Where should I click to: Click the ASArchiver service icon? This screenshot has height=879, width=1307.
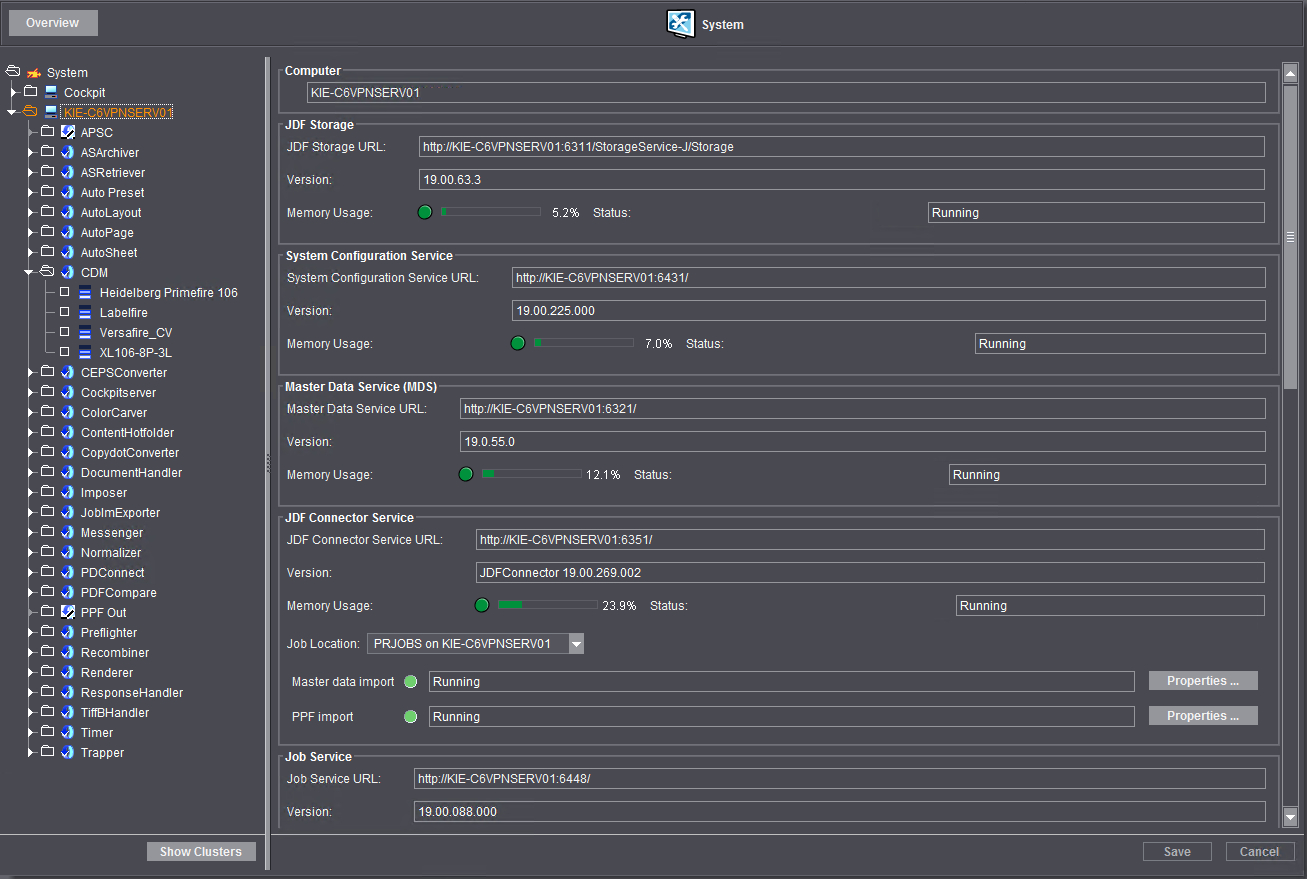pyautogui.click(x=67, y=152)
